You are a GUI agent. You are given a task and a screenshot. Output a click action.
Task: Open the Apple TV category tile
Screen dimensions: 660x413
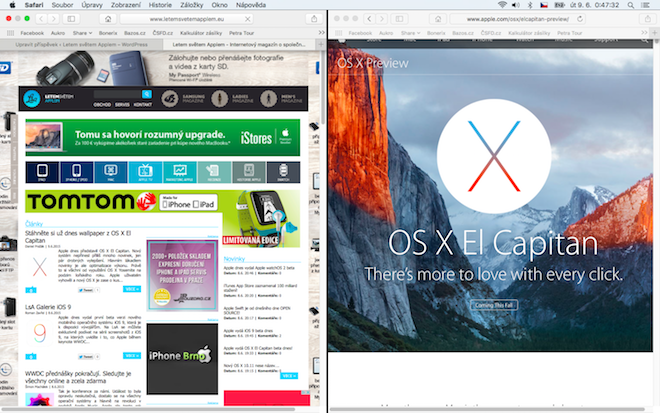click(x=145, y=172)
